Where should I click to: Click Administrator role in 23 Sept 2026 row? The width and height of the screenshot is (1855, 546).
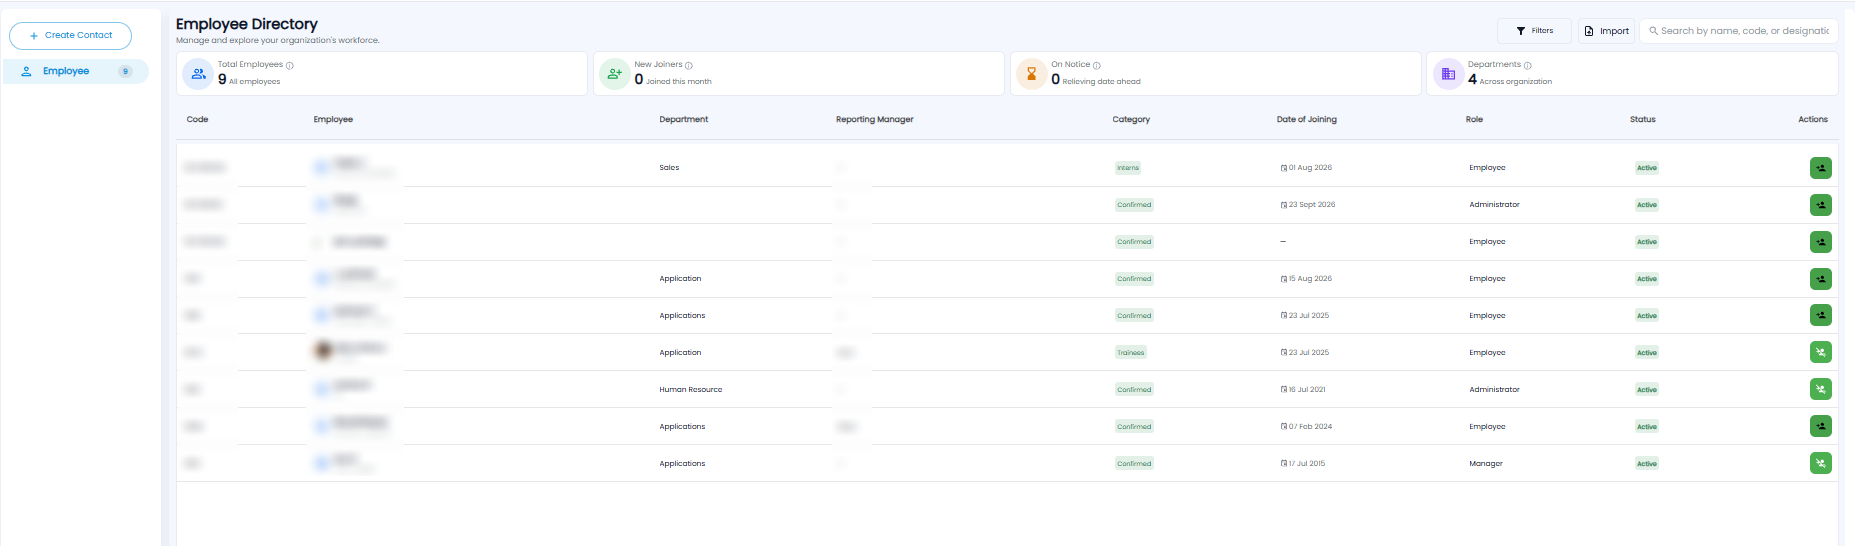(1494, 205)
